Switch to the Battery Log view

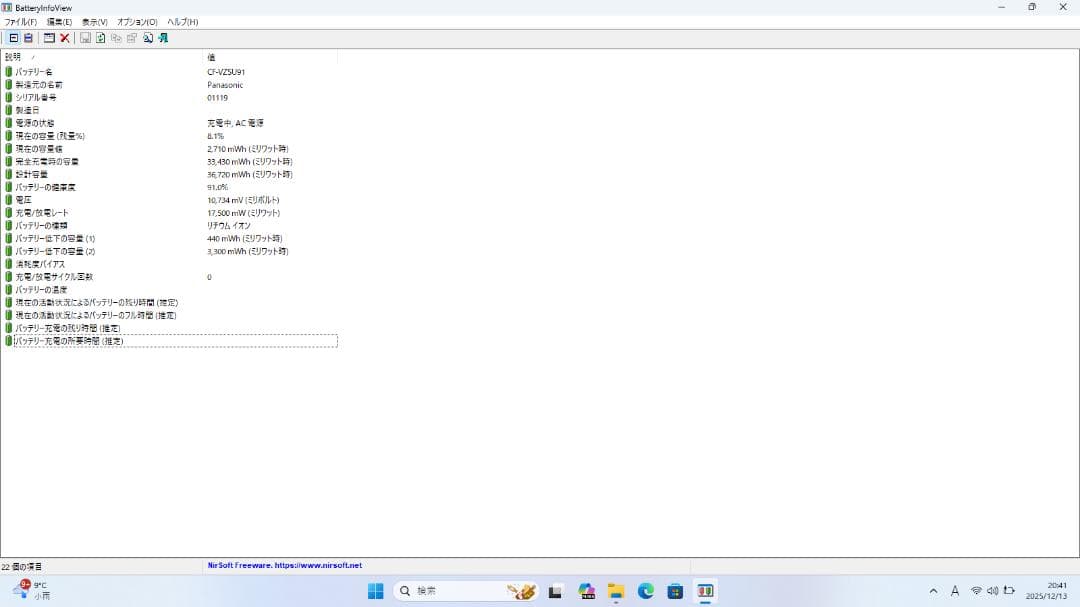[28, 38]
